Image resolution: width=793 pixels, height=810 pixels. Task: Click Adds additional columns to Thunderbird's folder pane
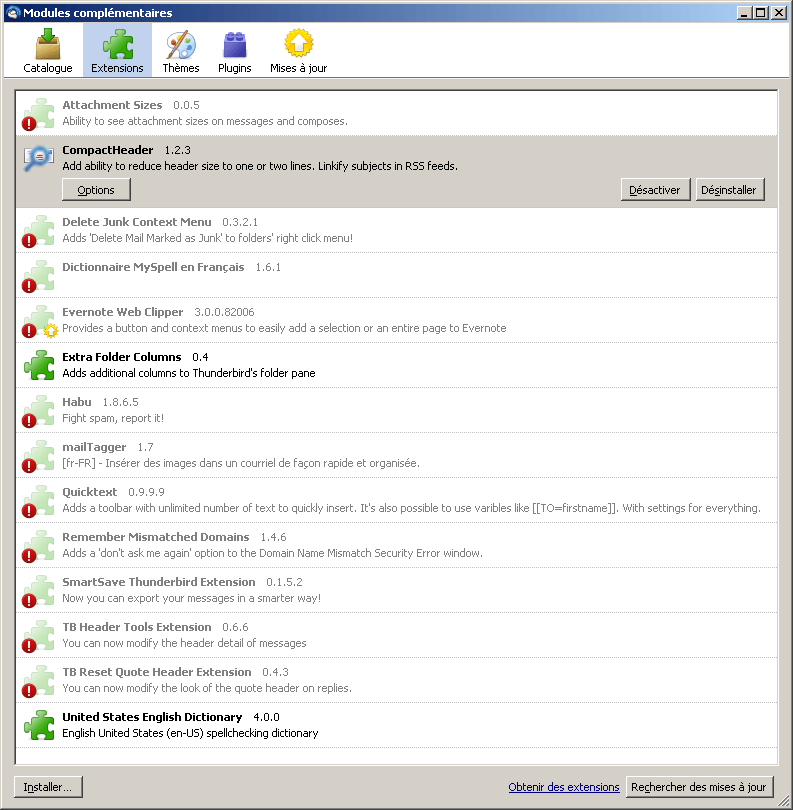[189, 373]
